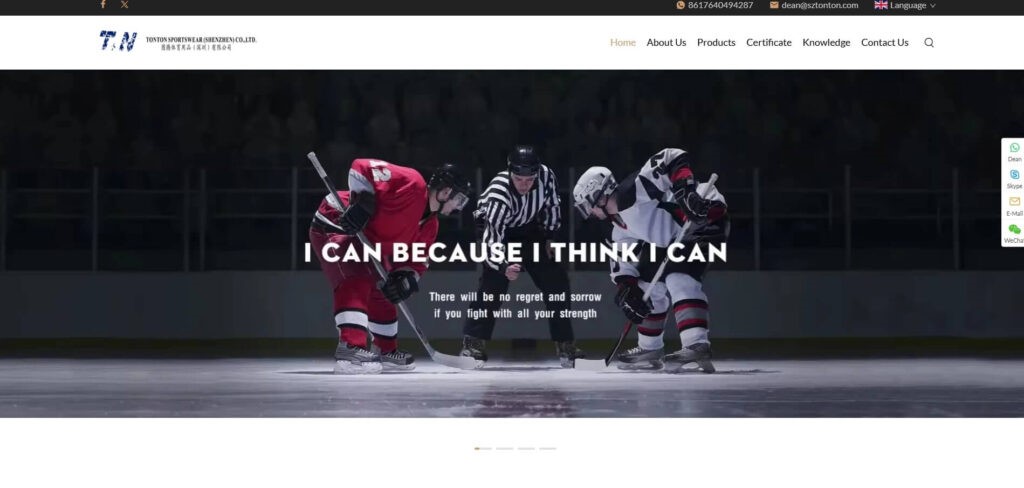Open the X (Twitter) profile icon
1024x488 pixels.
click(x=125, y=5)
